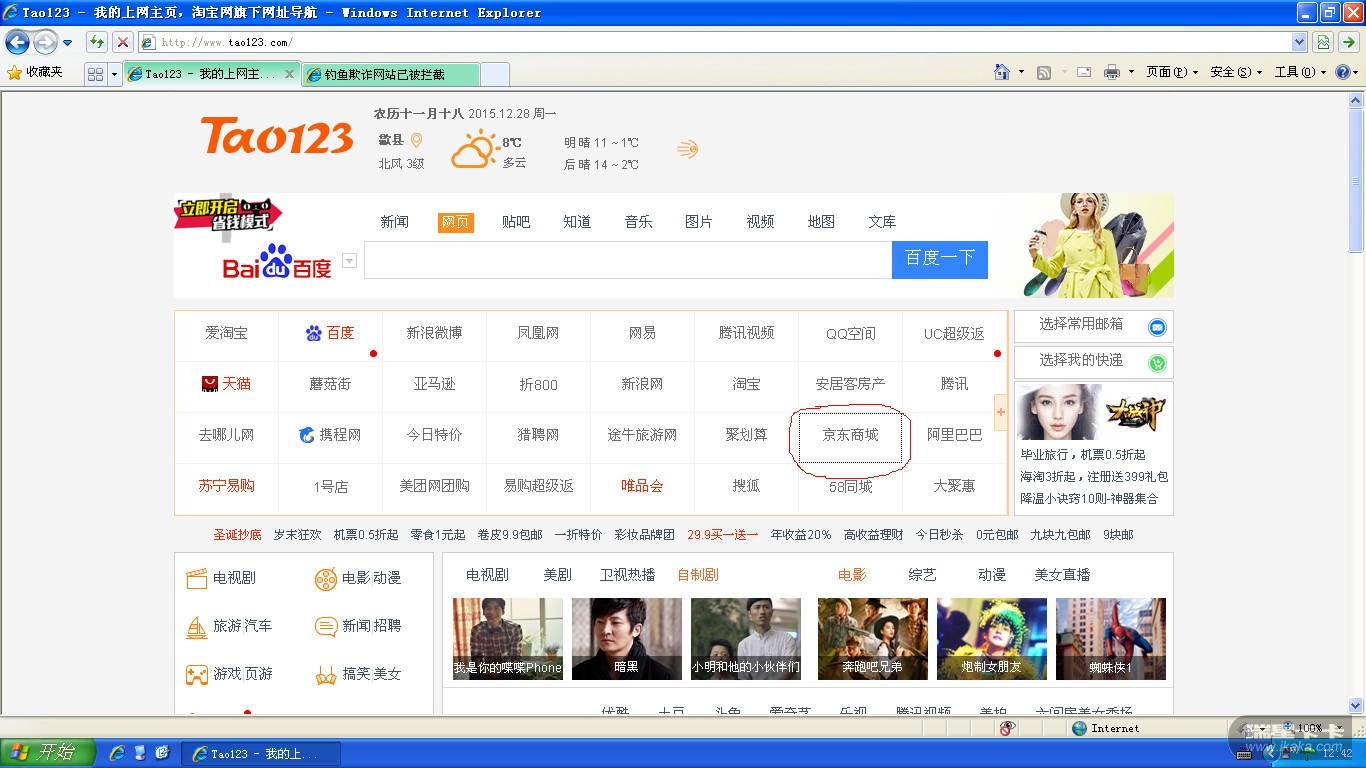Expand the address bar URL dropdown
This screenshot has height=768, width=1366.
[x=1299, y=42]
